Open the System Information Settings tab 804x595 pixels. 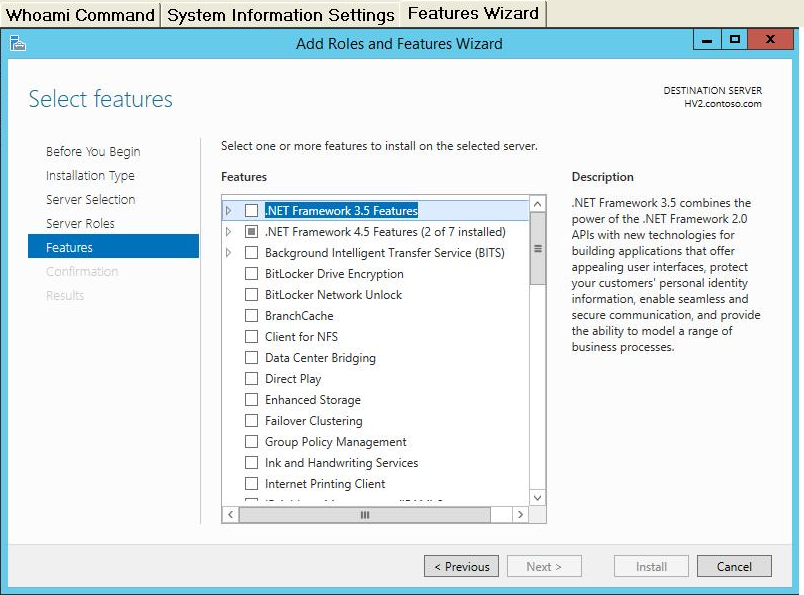(281, 15)
